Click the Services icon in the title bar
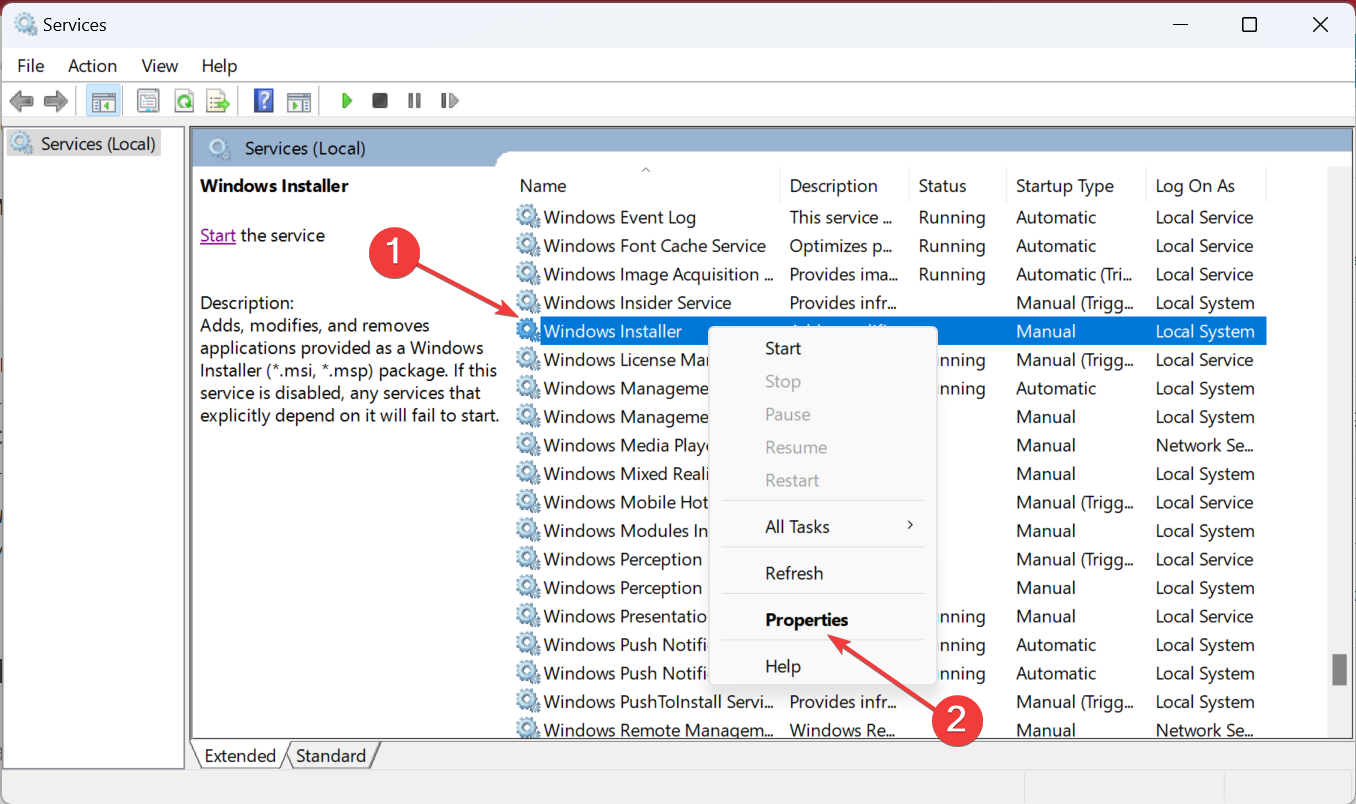 25,25
